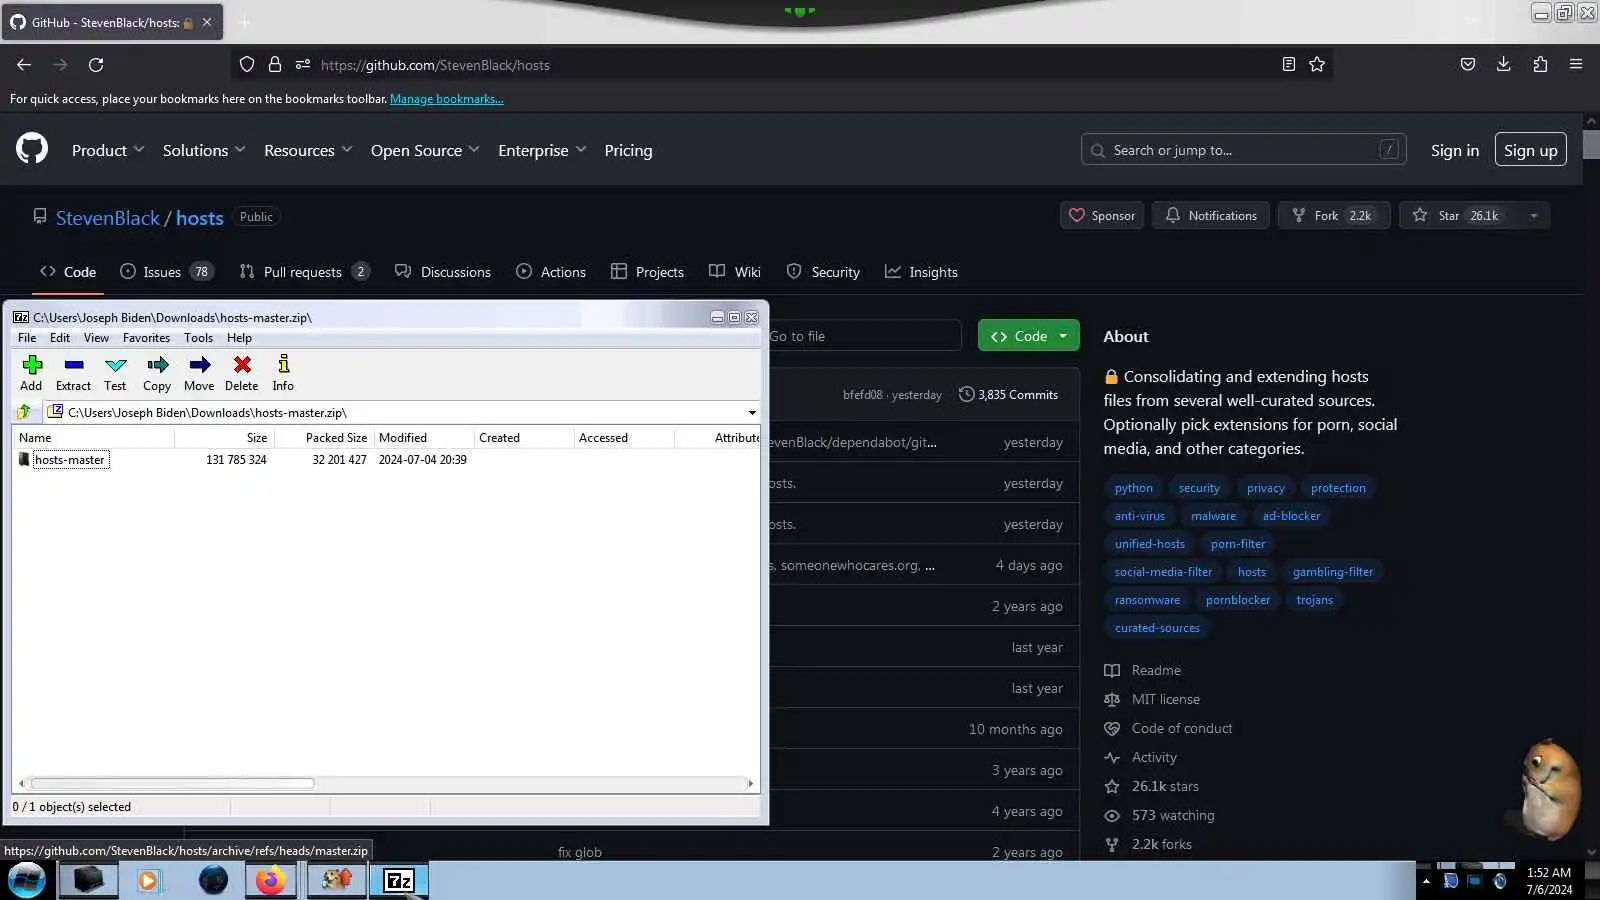Image resolution: width=1600 pixels, height=900 pixels.
Task: Open the Windows Start menu
Action: tap(27, 881)
